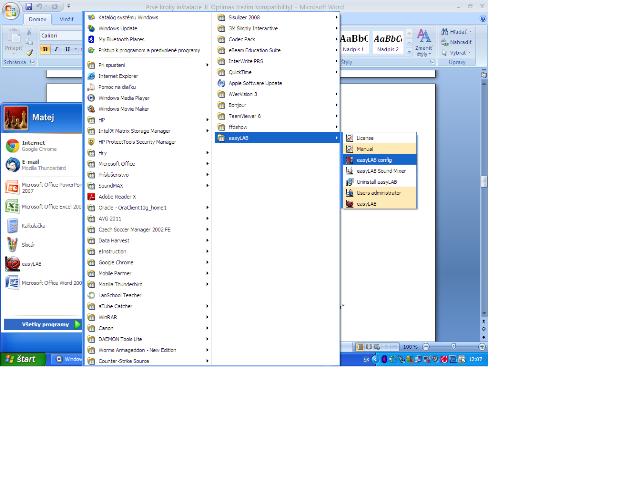Click the red easyLAB icon in recent programs

pos(12,264)
